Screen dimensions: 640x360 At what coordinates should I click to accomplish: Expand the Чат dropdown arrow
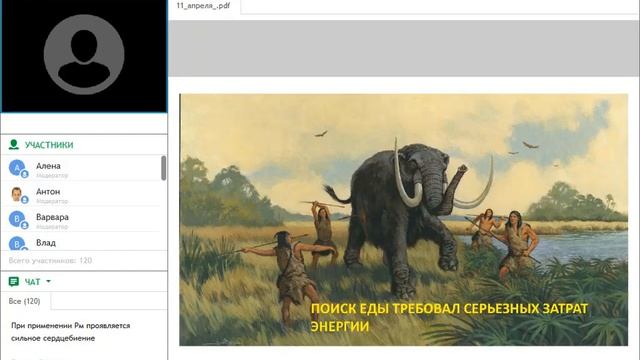pos(49,281)
